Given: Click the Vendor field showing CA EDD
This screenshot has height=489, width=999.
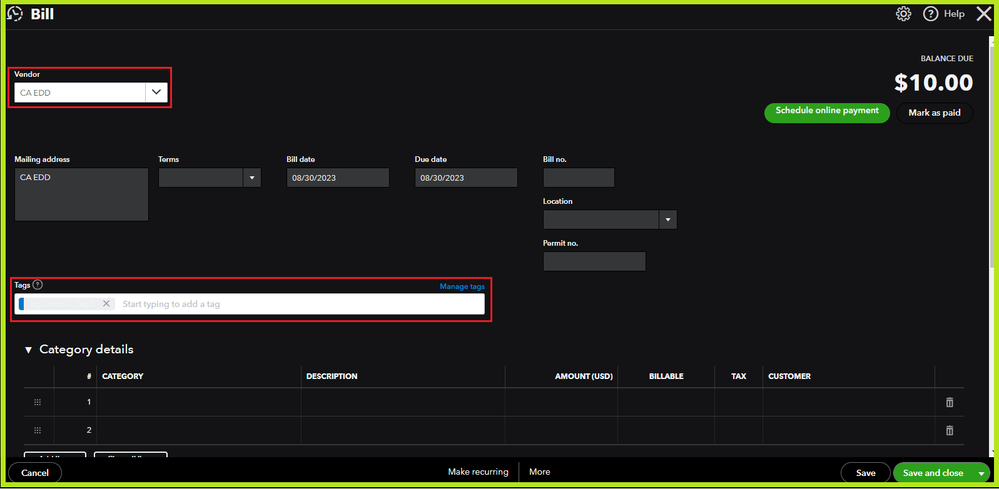Looking at the screenshot, I should [80, 92].
